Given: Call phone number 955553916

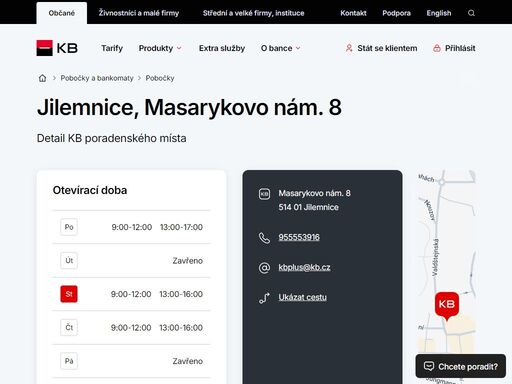Looking at the screenshot, I should coord(299,237).
